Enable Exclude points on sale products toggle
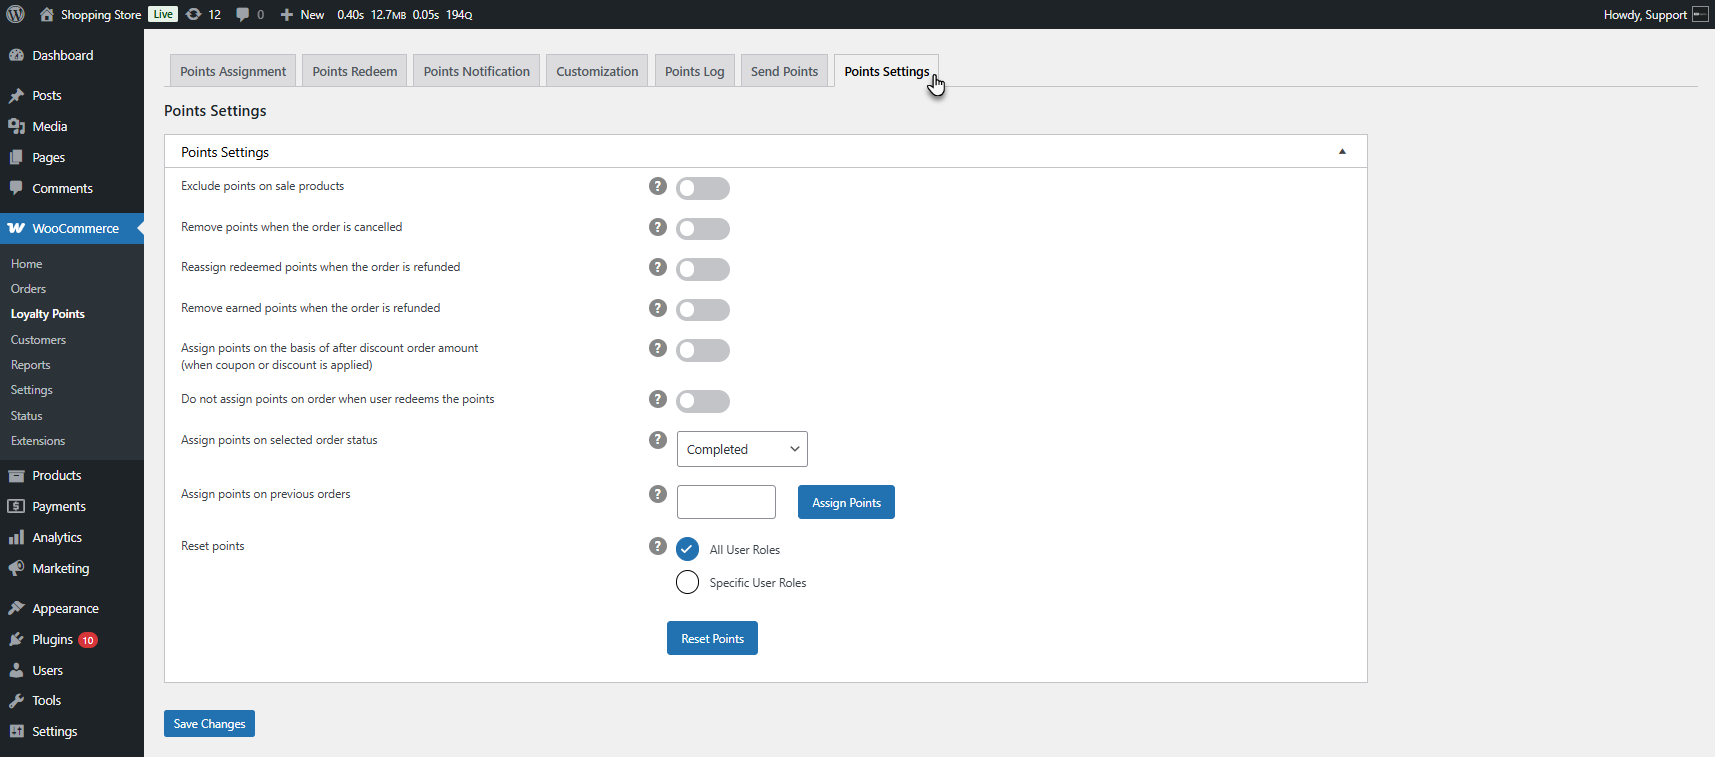Viewport: 1715px width, 757px height. (703, 188)
